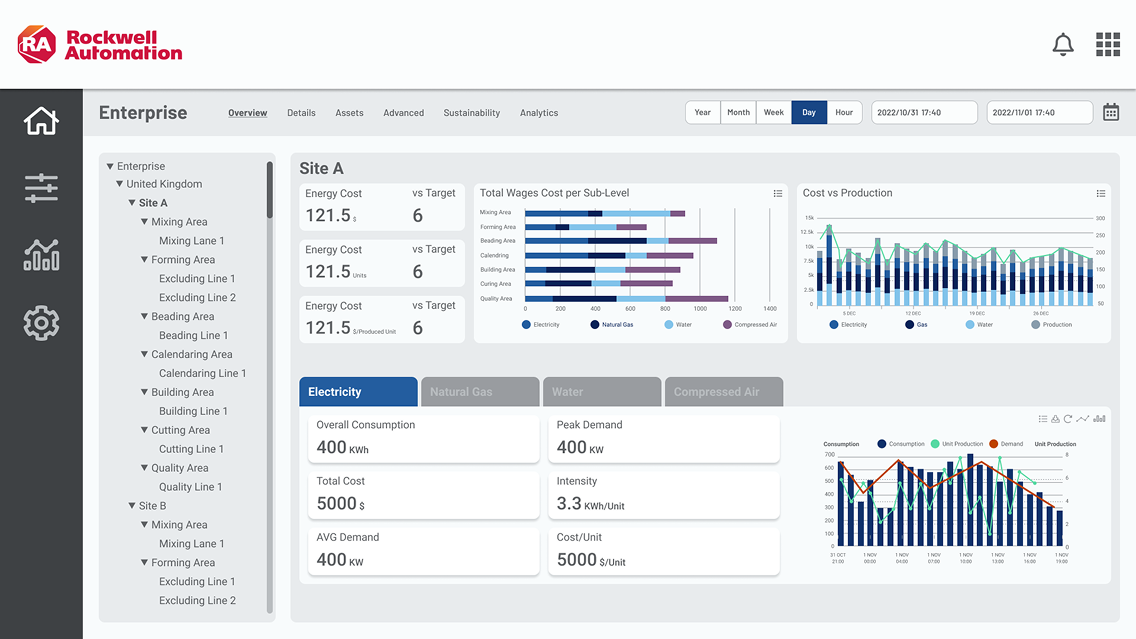
Task: Select the Month time range
Action: pos(738,112)
